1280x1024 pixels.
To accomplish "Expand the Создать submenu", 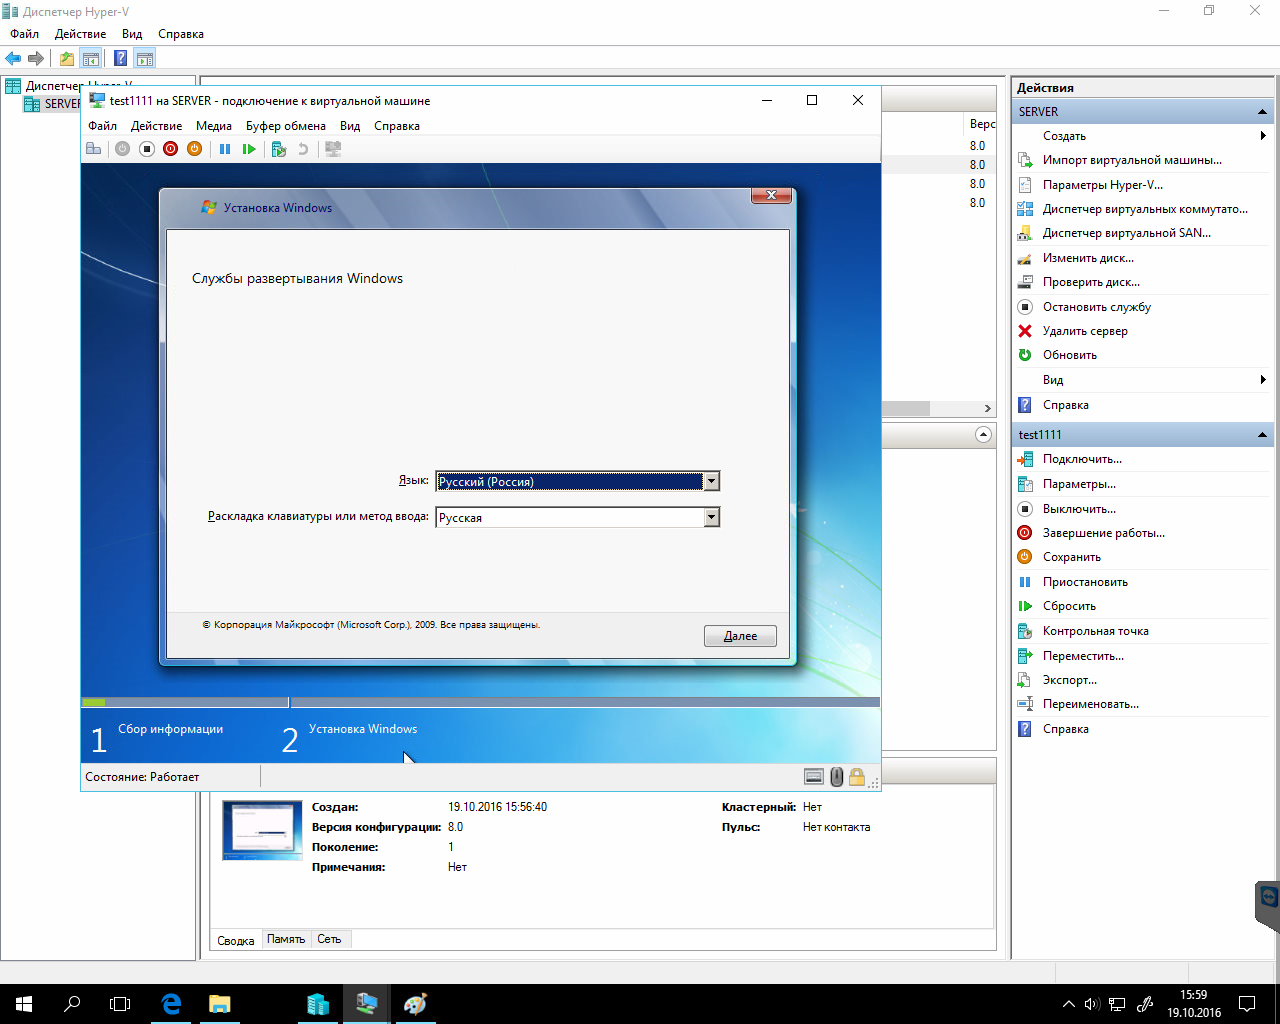I will [x=1263, y=136].
